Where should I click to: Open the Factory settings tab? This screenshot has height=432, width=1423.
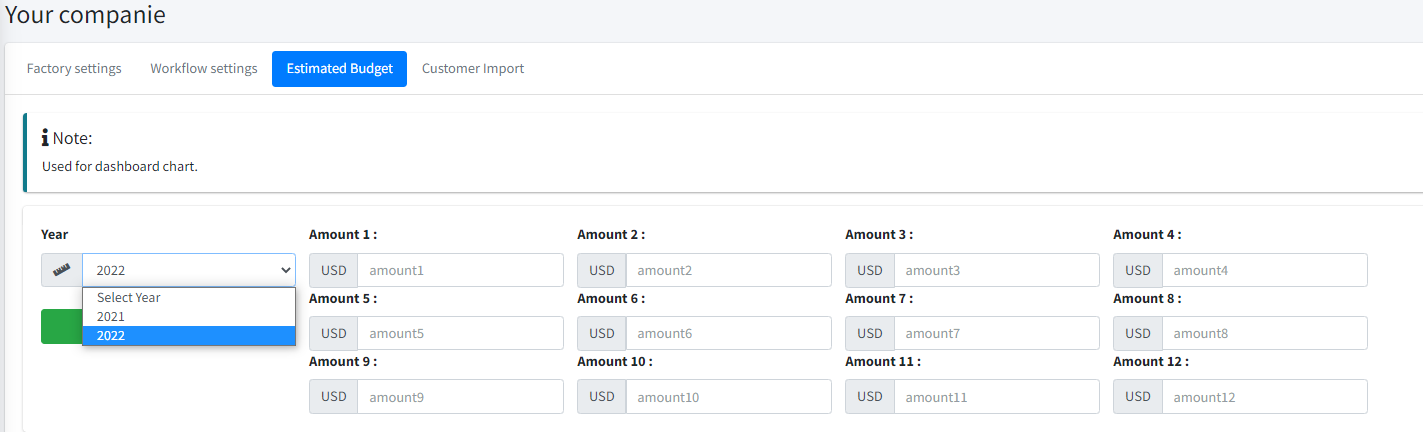tap(74, 69)
